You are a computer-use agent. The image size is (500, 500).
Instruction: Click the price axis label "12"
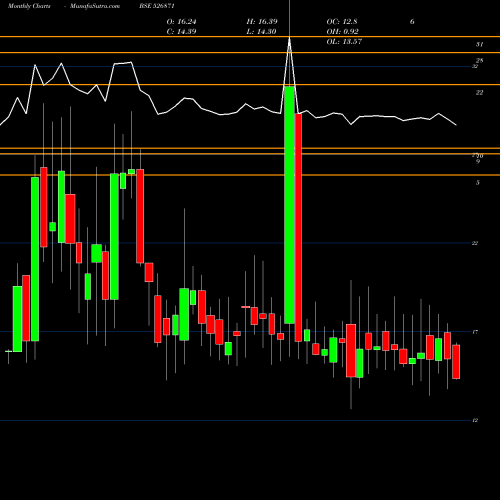pyautogui.click(x=475, y=420)
